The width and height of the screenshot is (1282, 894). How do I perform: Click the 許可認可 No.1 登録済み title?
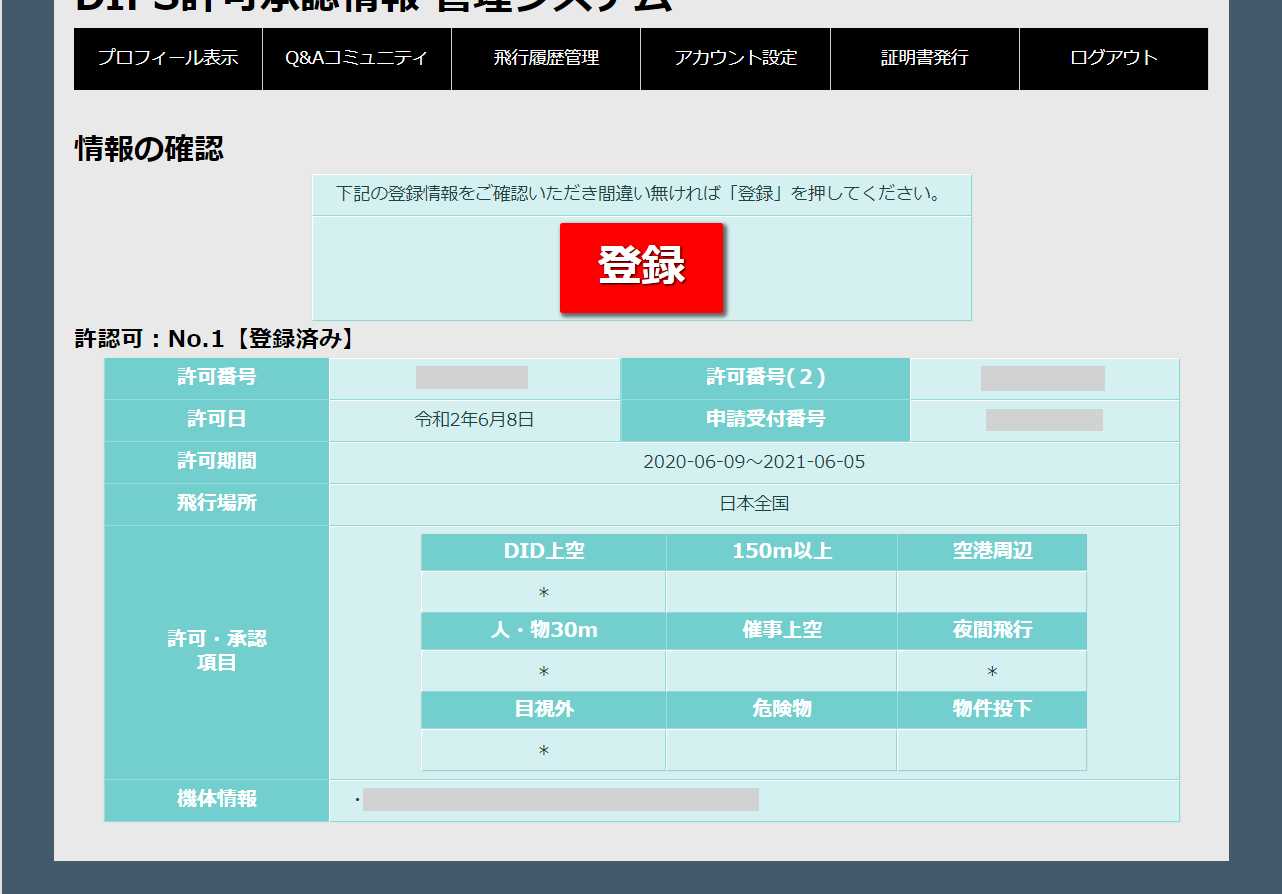[215, 339]
